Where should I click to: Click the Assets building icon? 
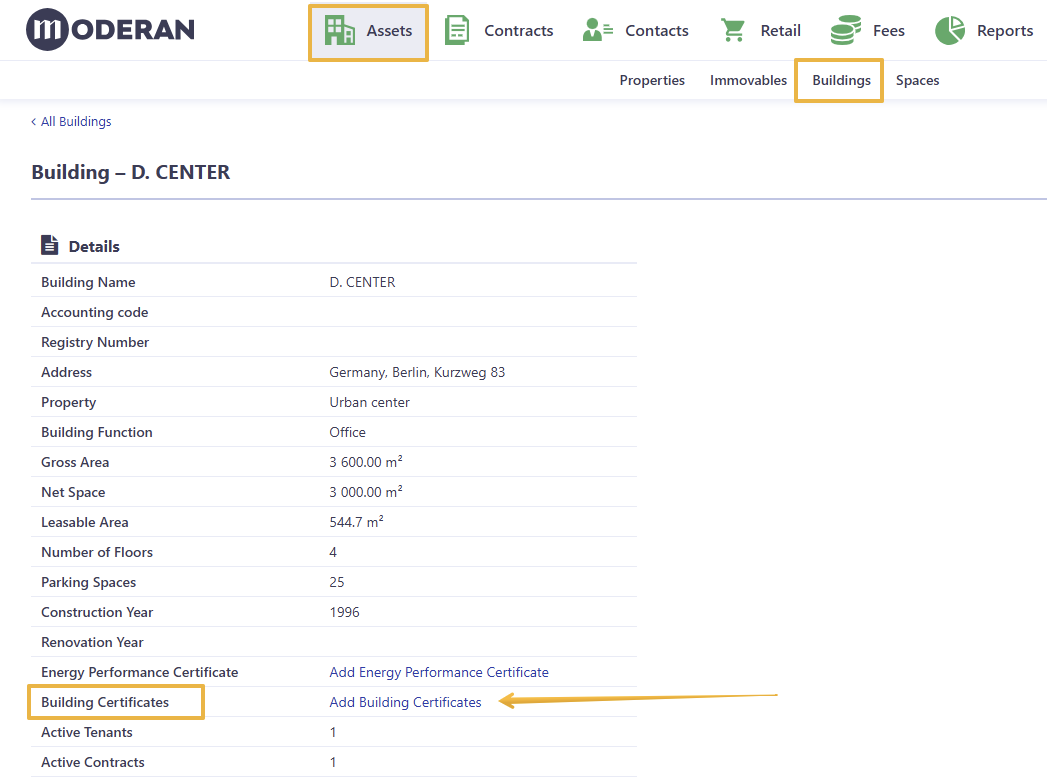[x=339, y=31]
